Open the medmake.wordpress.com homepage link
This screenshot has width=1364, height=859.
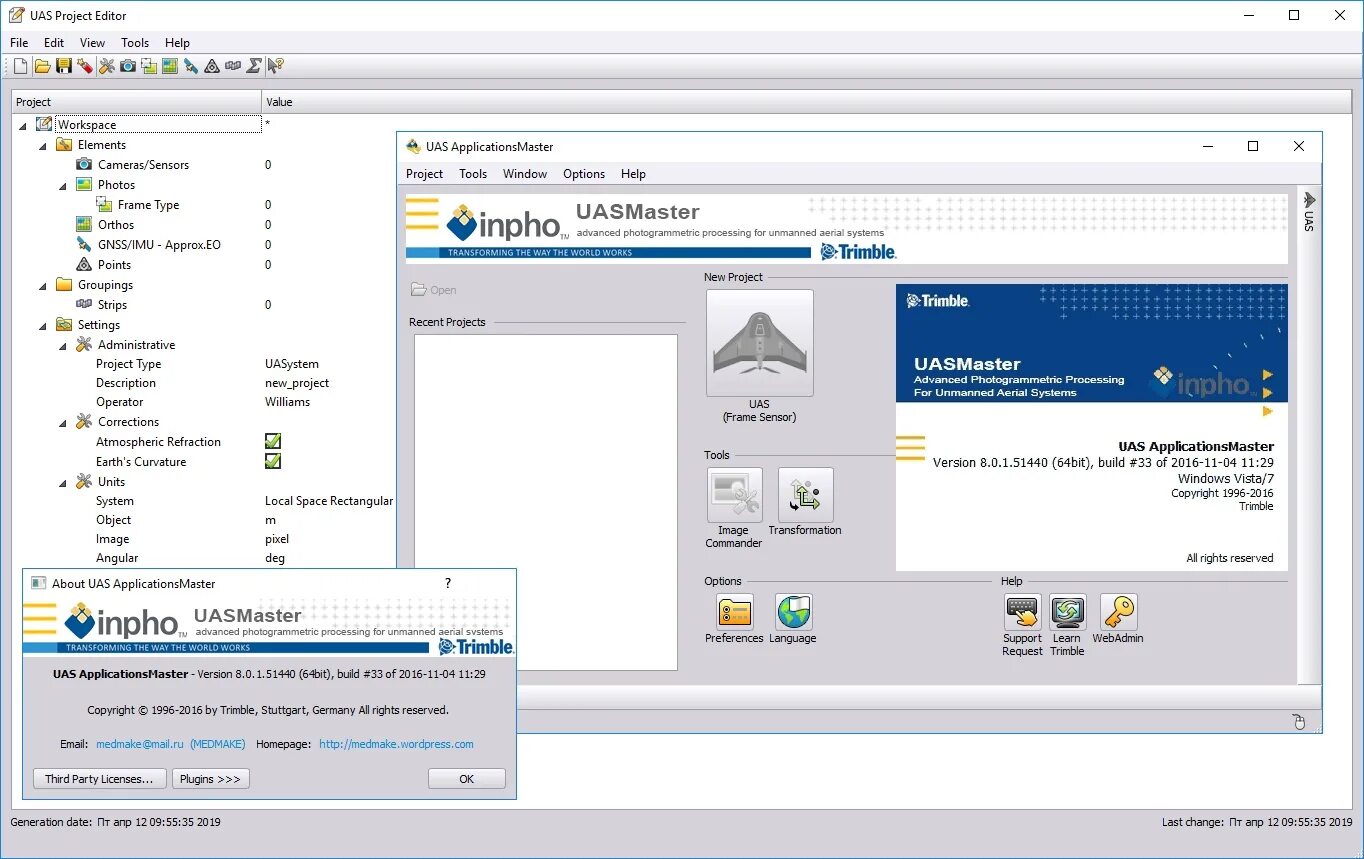[396, 744]
